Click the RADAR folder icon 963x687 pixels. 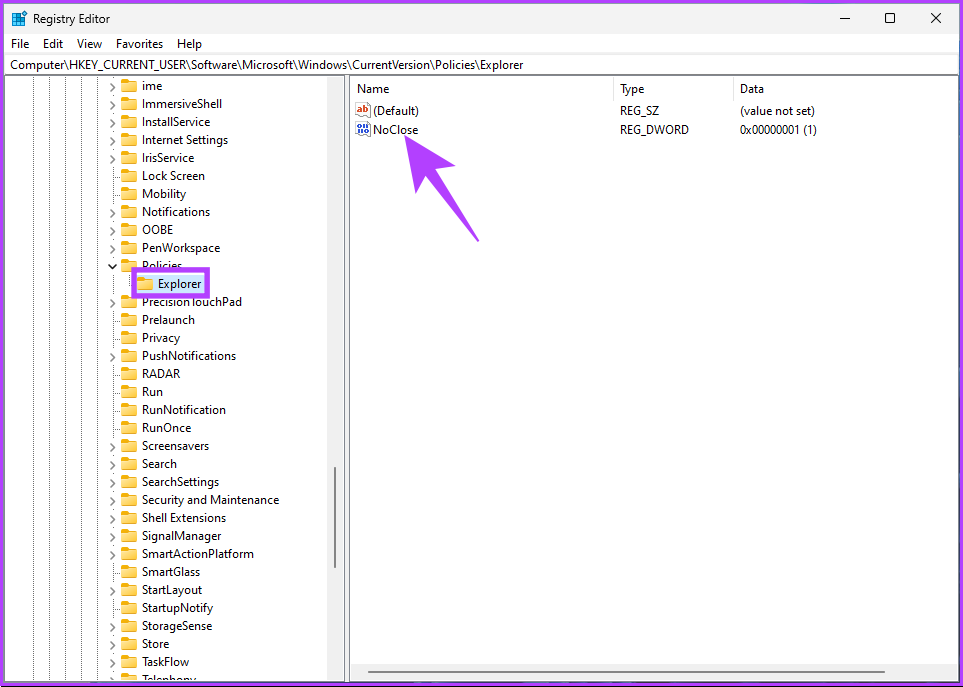[128, 374]
